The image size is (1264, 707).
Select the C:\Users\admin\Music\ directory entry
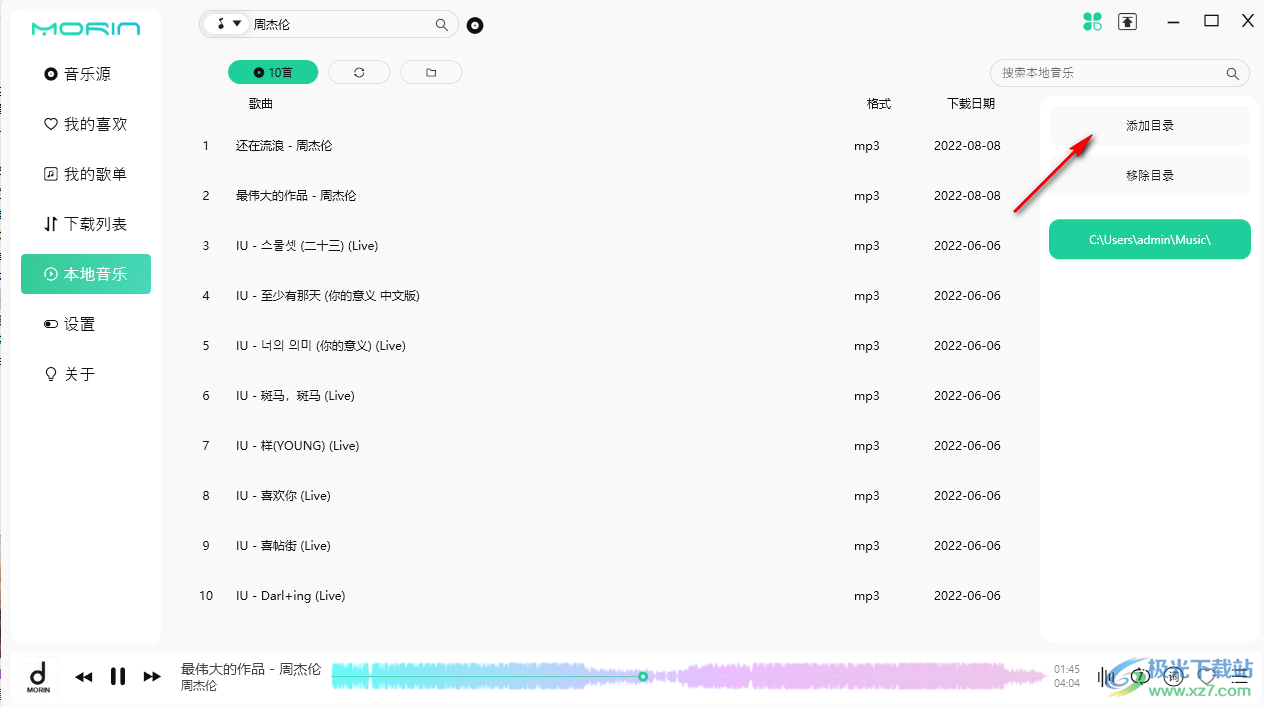coord(1148,239)
